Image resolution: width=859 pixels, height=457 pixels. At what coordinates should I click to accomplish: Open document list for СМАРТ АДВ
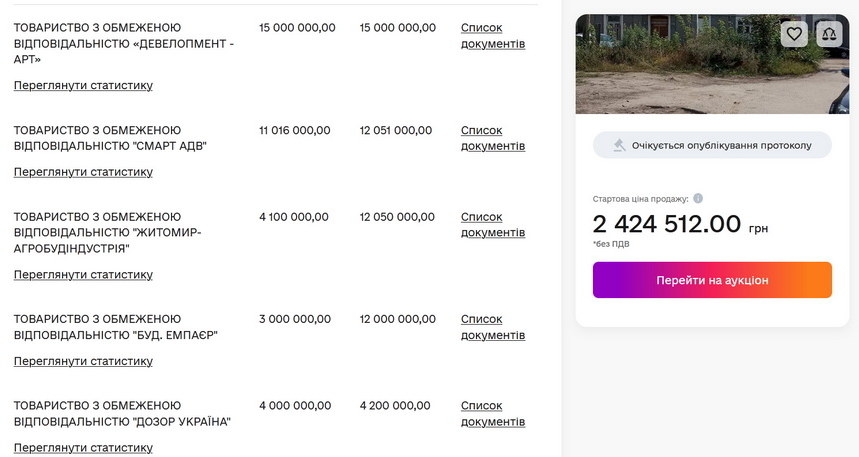492,138
